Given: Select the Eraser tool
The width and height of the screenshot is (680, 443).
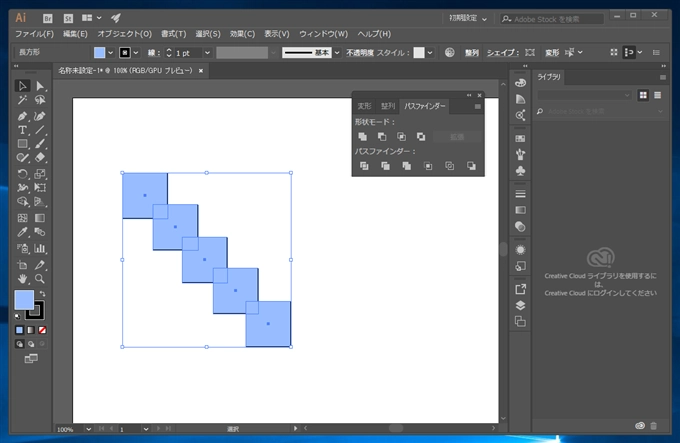Looking at the screenshot, I should coord(40,158).
